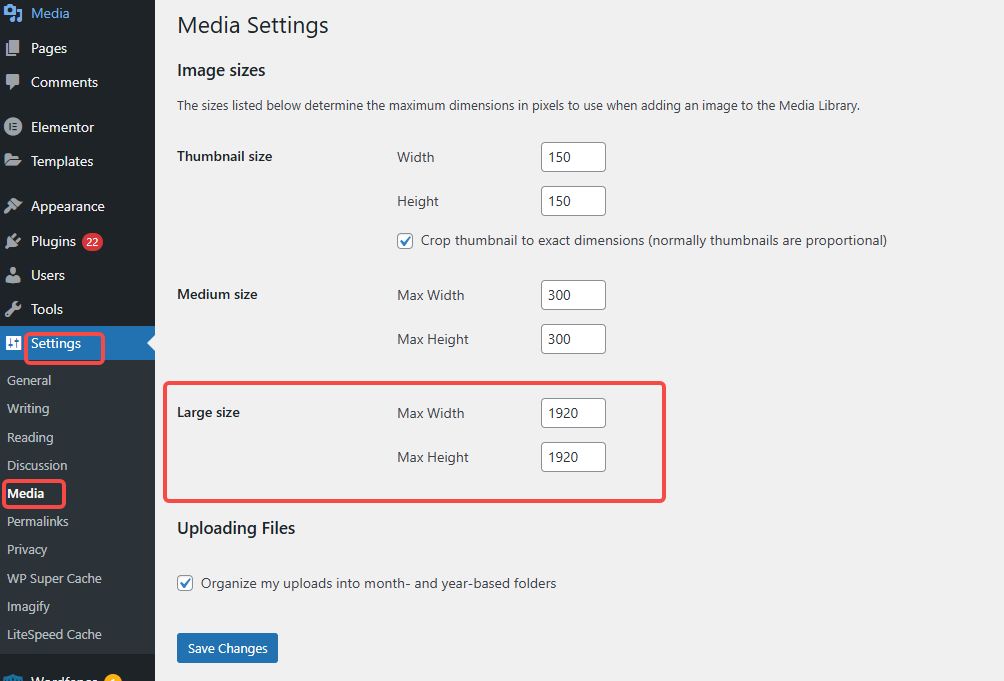The height and width of the screenshot is (681, 1004).
Task: Click the Tools wrench icon
Action: [13, 309]
